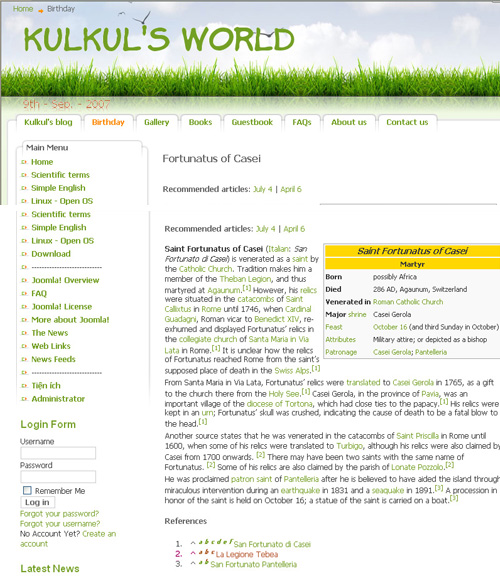The height and width of the screenshot is (576, 500).
Task: Open the Swiss Alps link
Action: [292, 371]
